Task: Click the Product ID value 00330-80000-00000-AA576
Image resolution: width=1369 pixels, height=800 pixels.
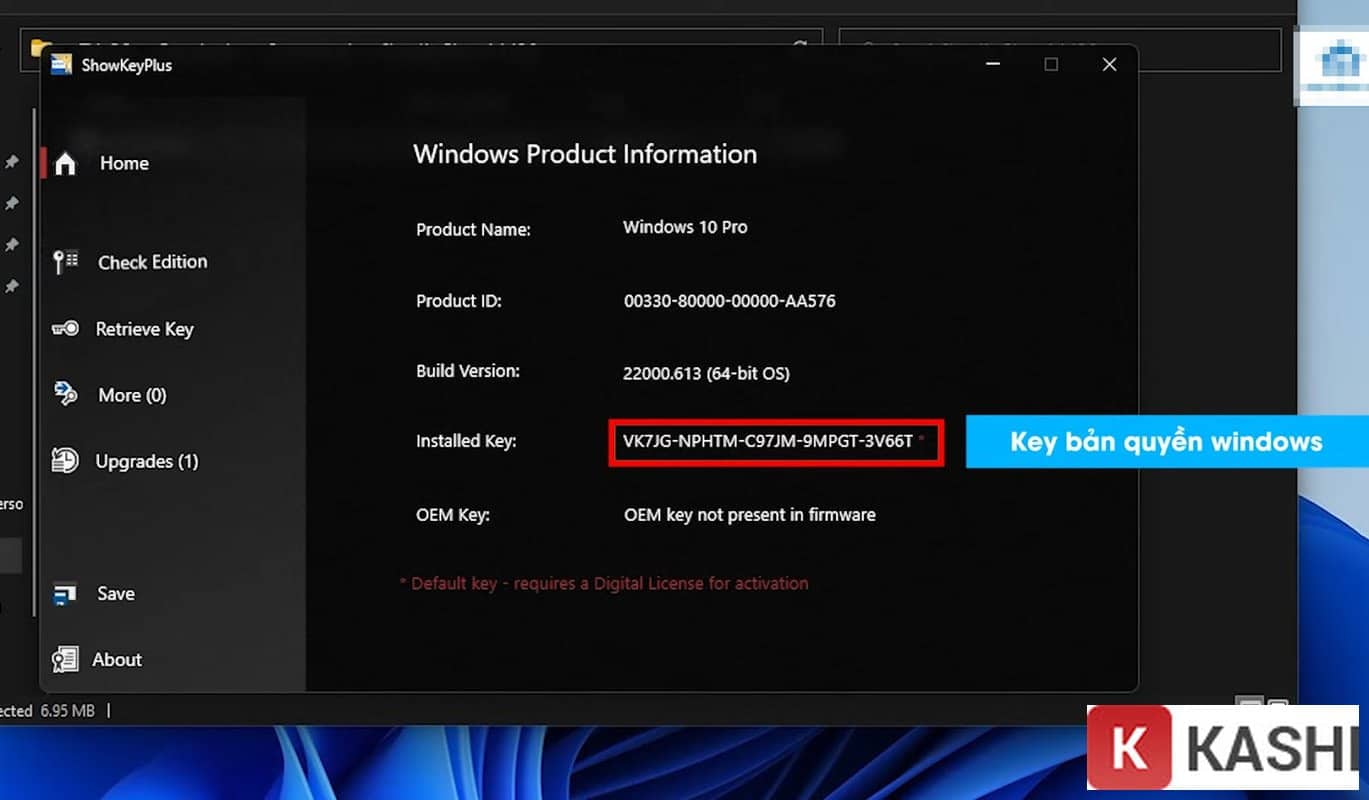Action: pos(729,300)
